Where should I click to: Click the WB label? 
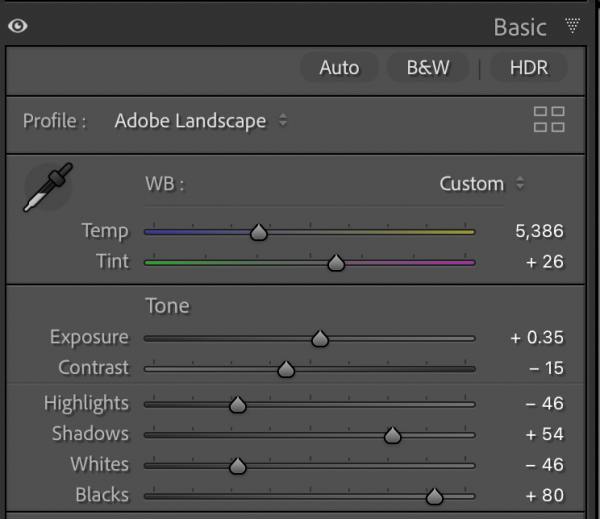[x=165, y=184]
